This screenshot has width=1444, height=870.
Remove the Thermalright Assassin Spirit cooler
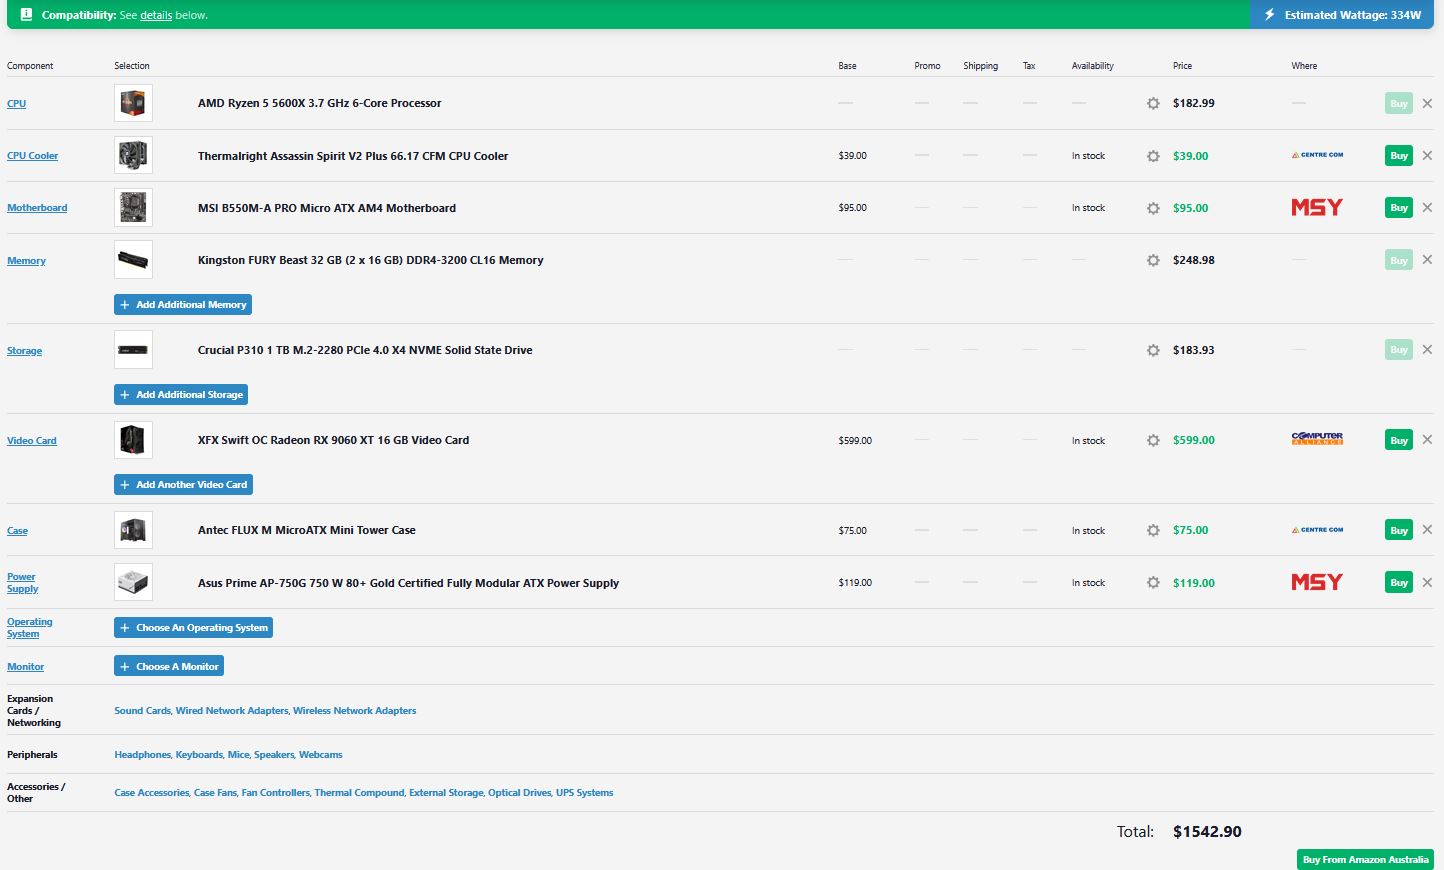point(1427,155)
